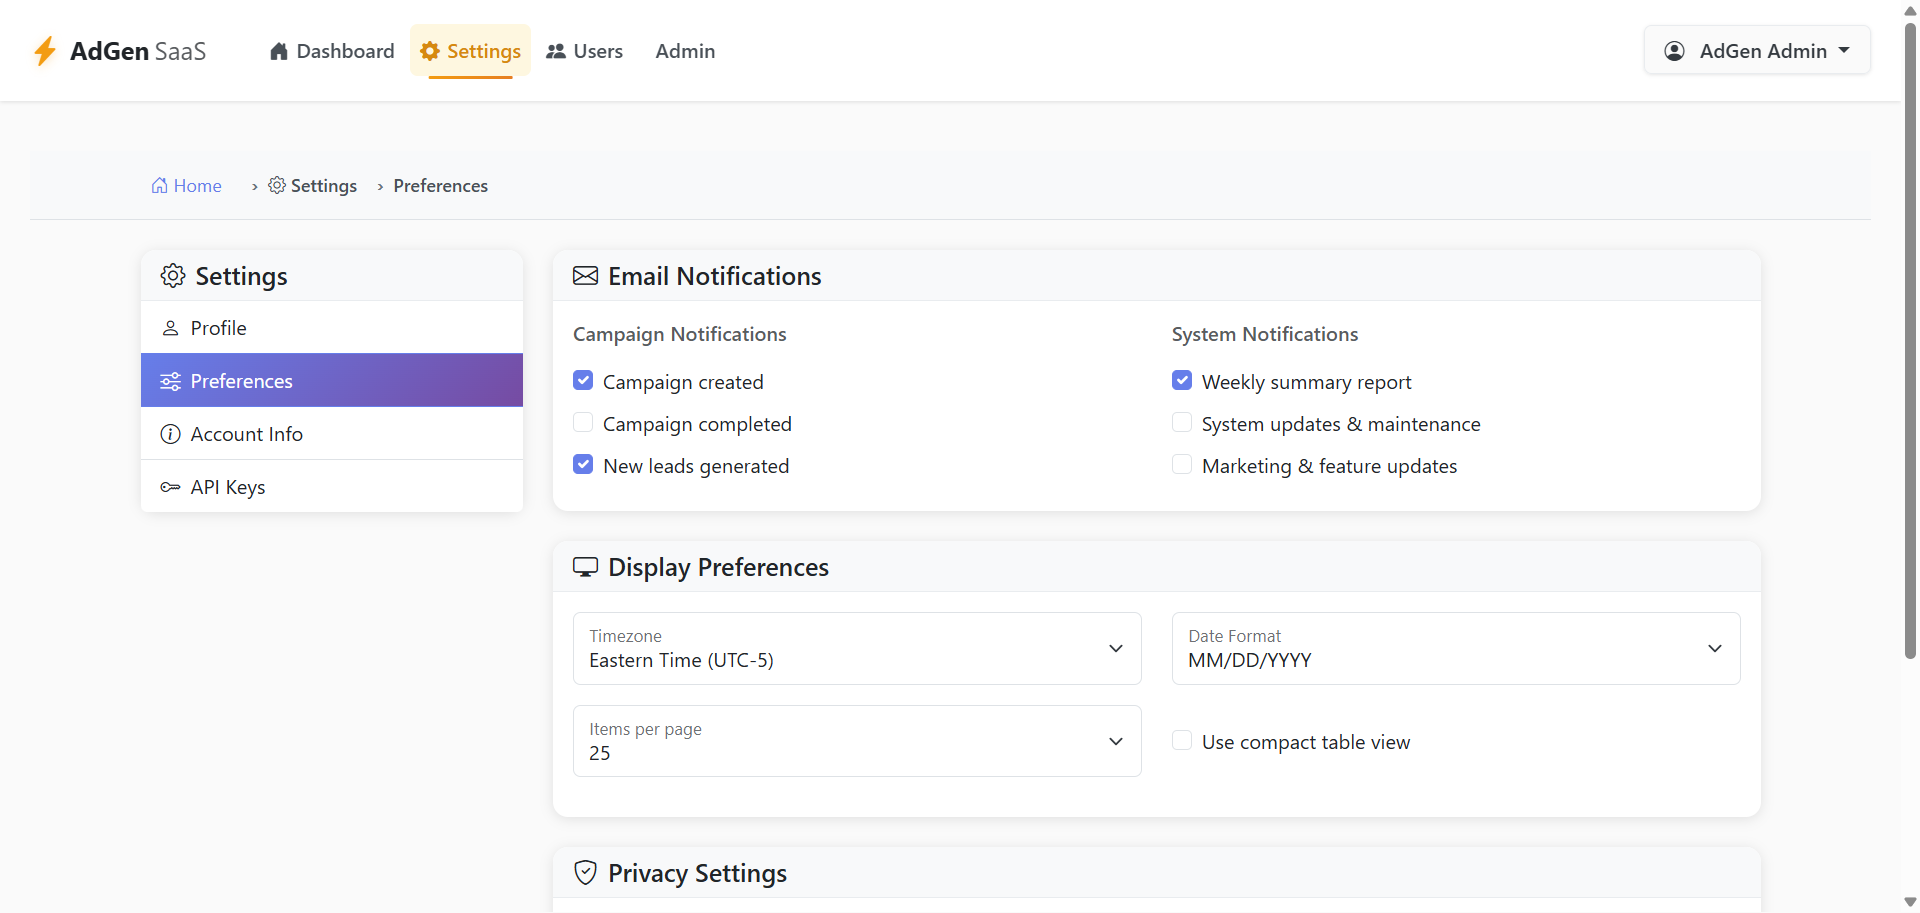Click the shield icon beside Privacy Settings

(586, 873)
